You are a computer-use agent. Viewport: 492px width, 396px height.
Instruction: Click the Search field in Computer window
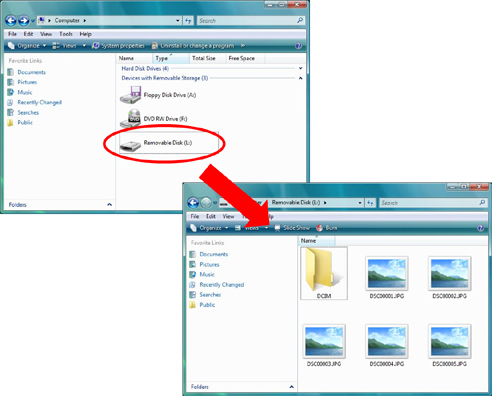pyautogui.click(x=251, y=21)
